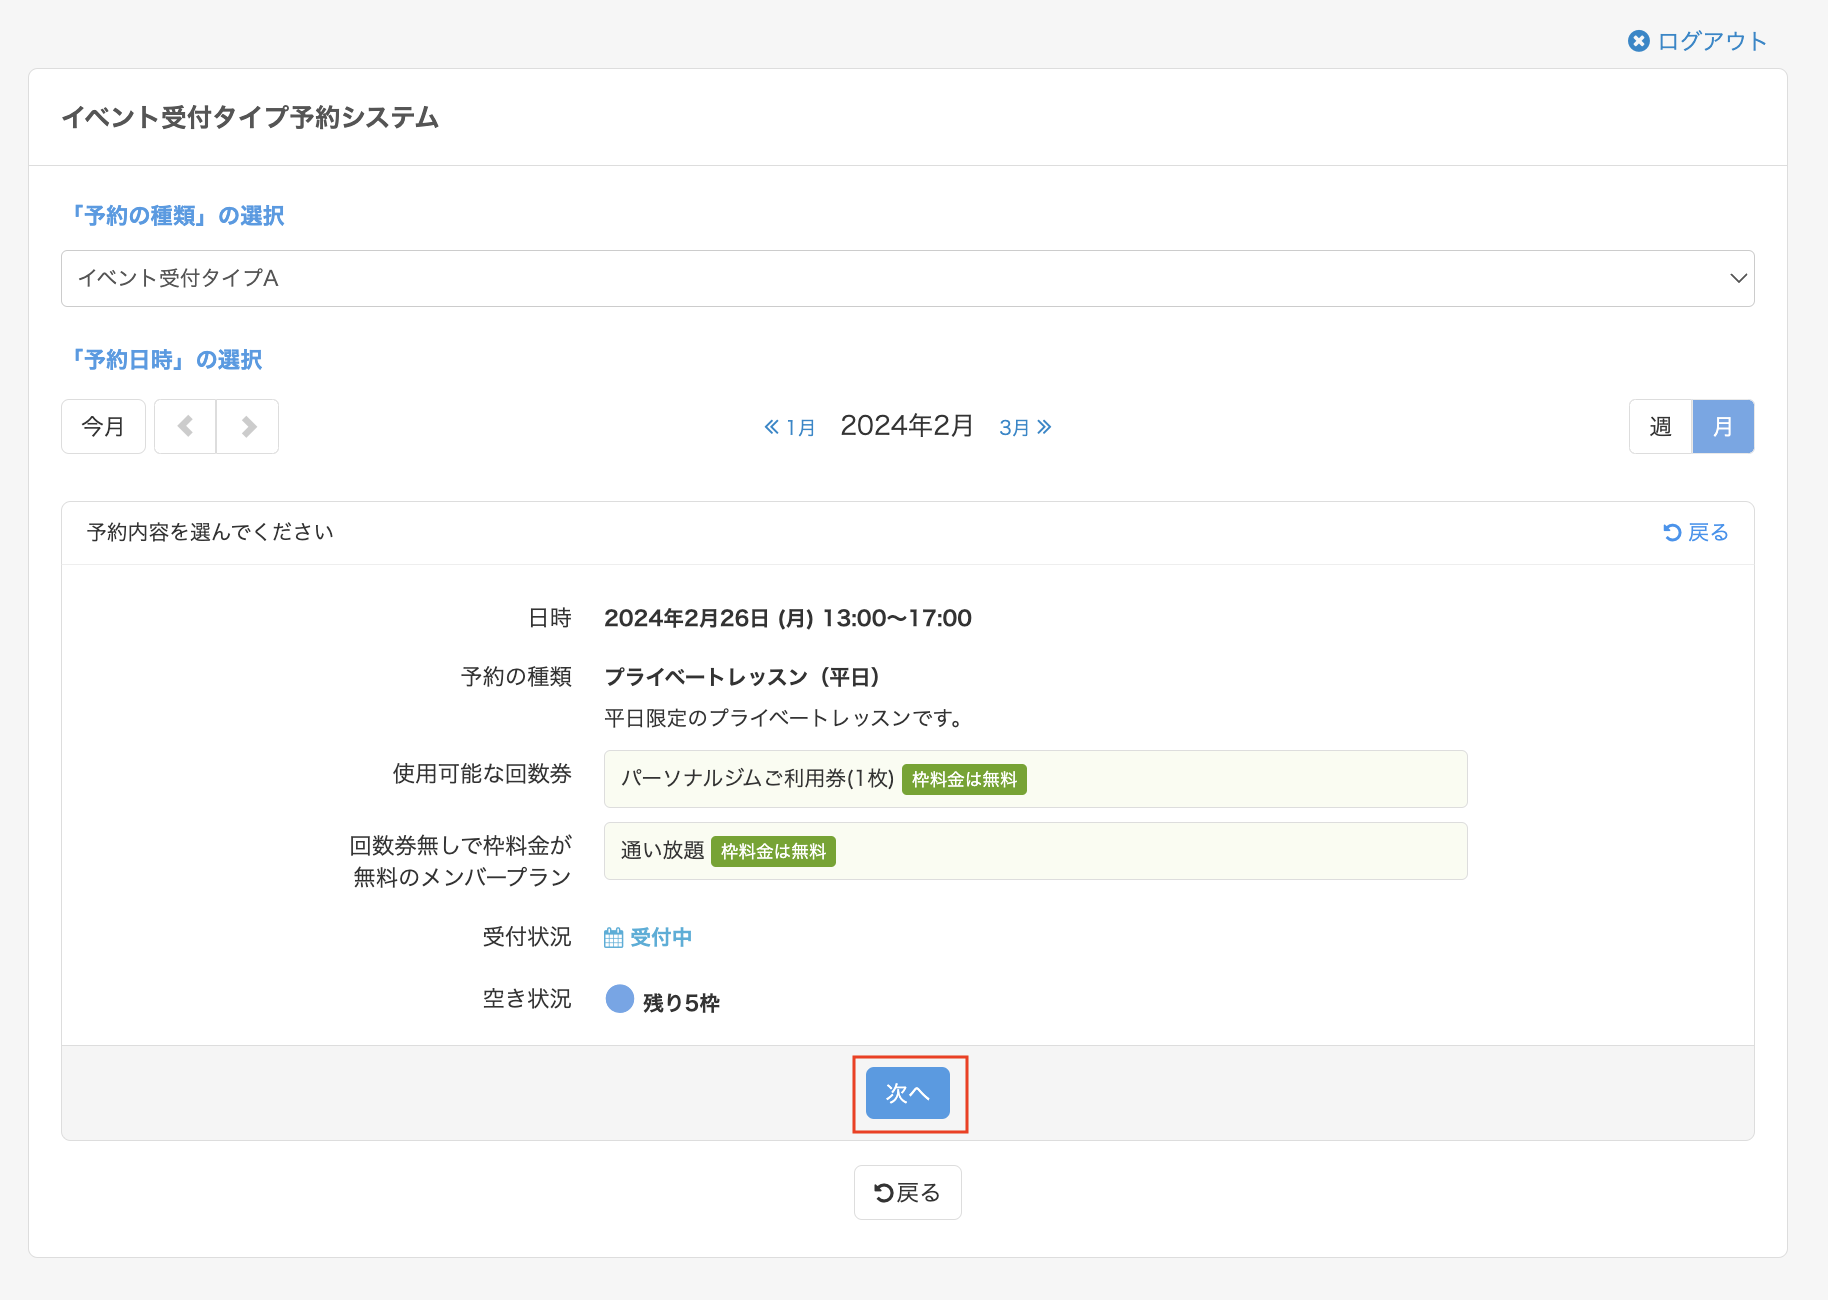Click the パーソナルジムご利用券 ticket box
Screen dimensions: 1828x1300
[x=1035, y=779]
